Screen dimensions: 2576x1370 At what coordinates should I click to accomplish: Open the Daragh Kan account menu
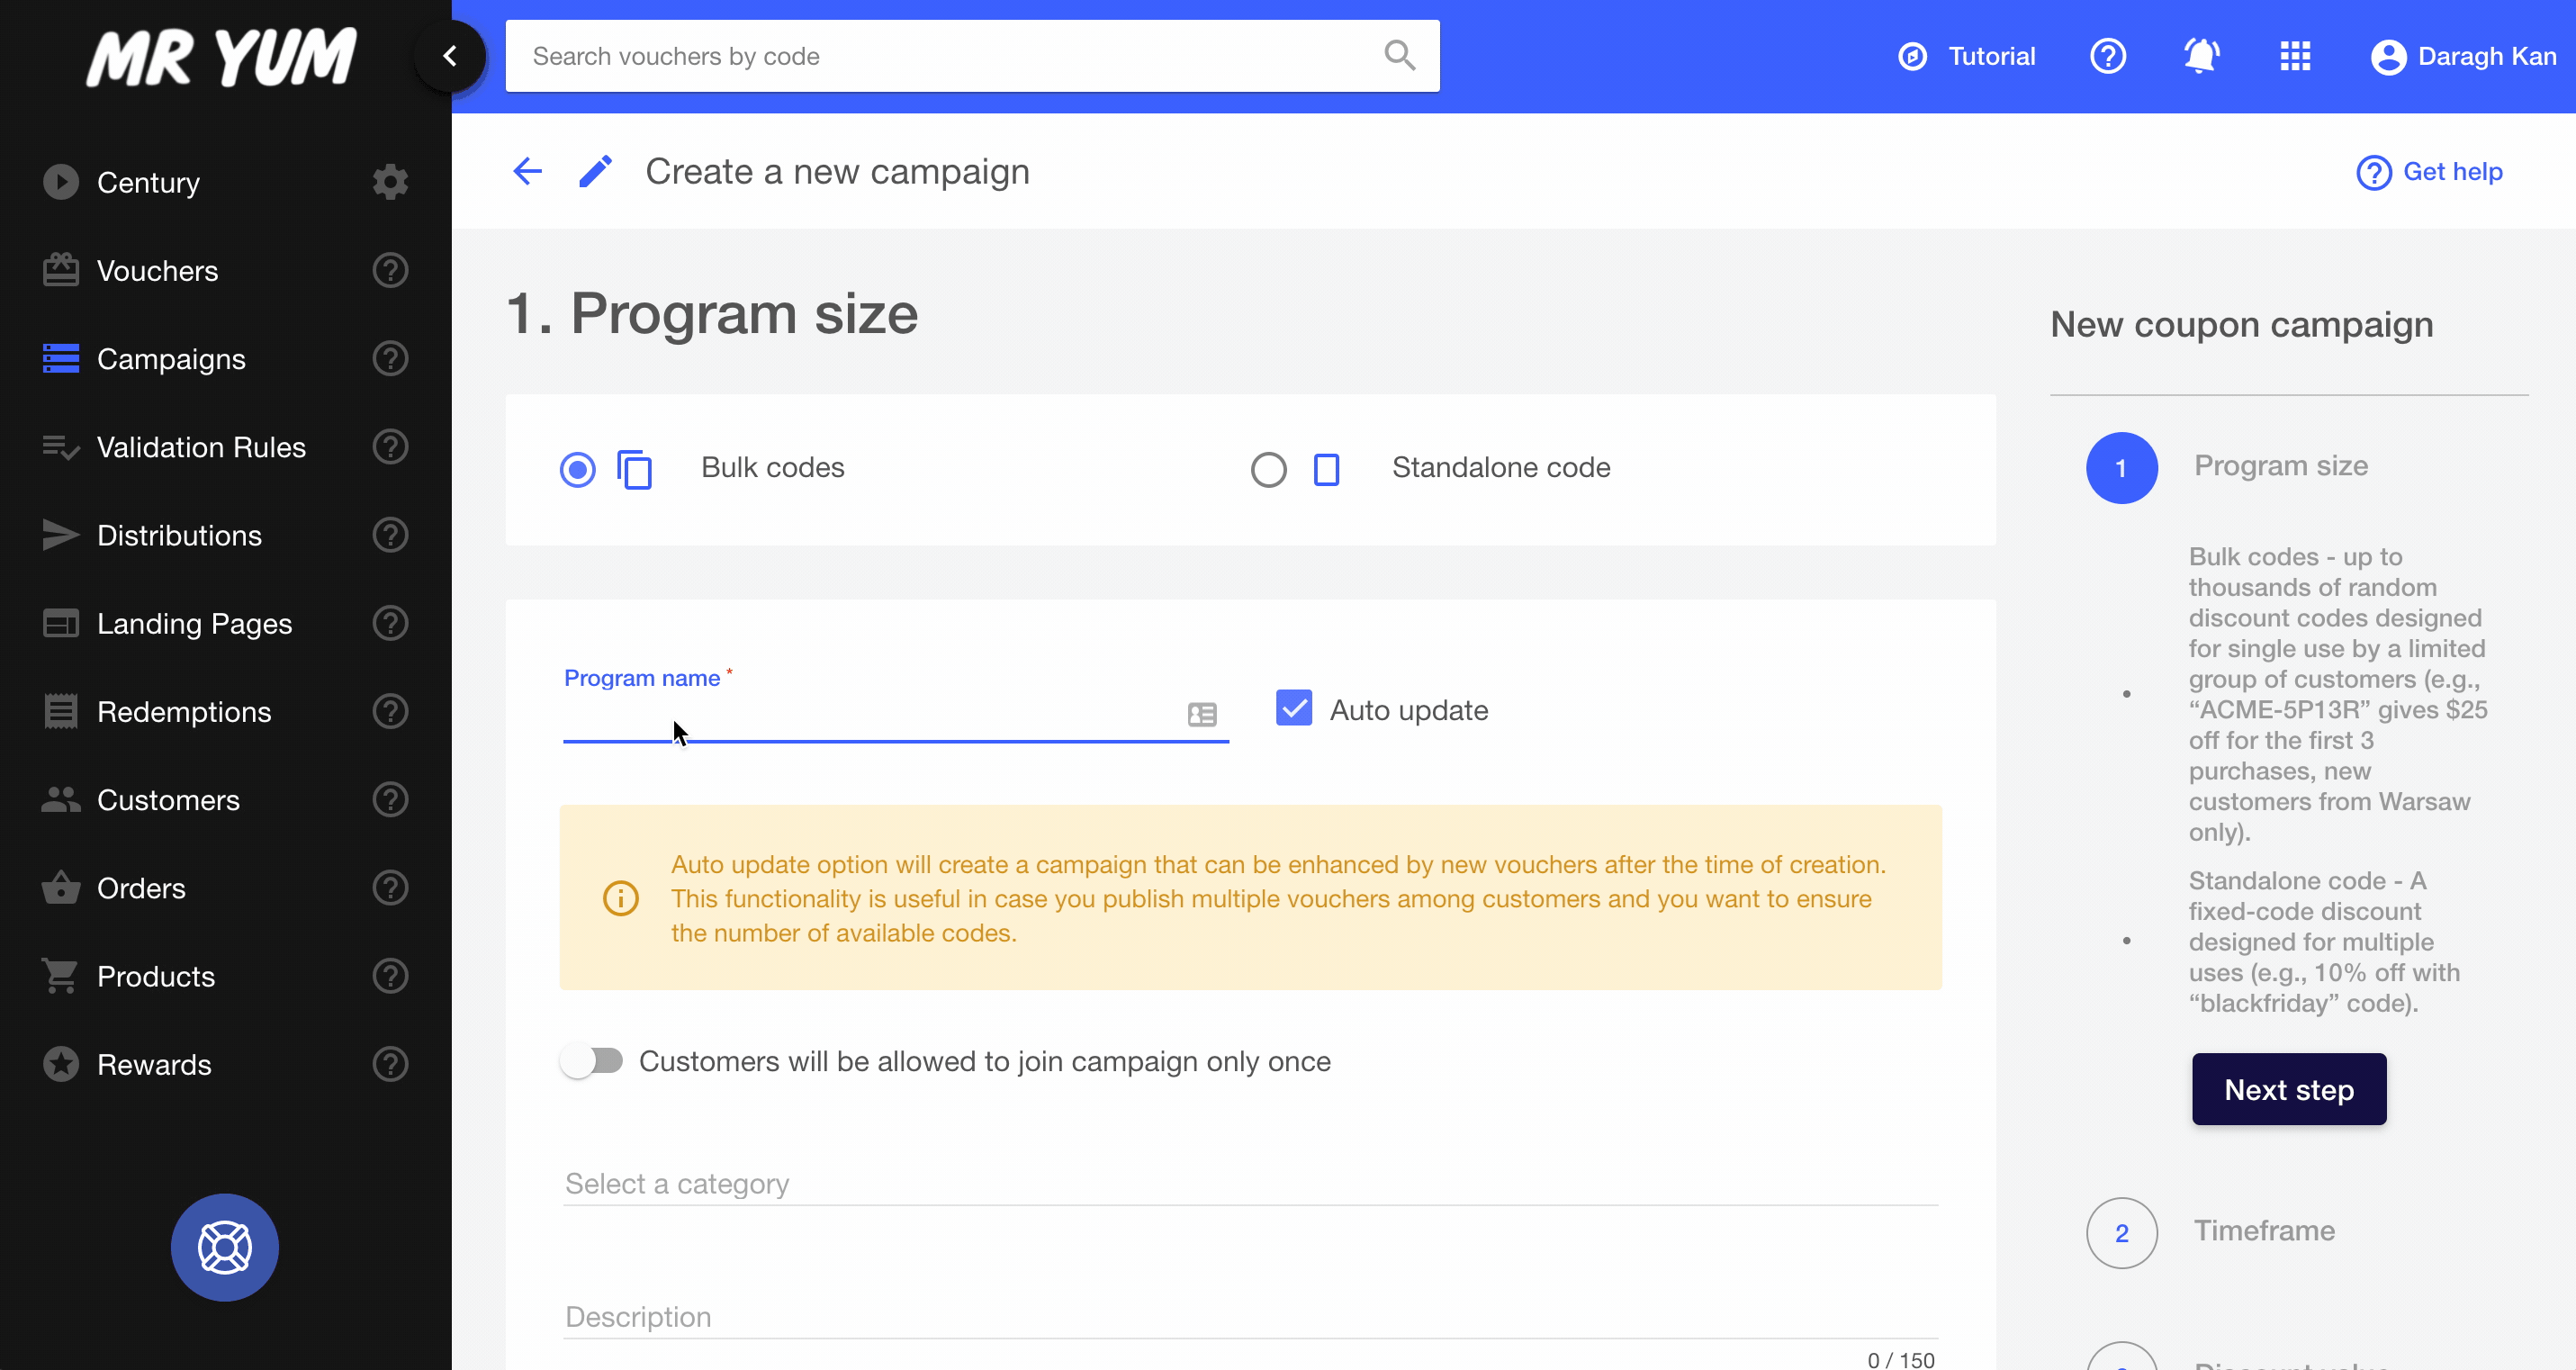pos(2464,56)
